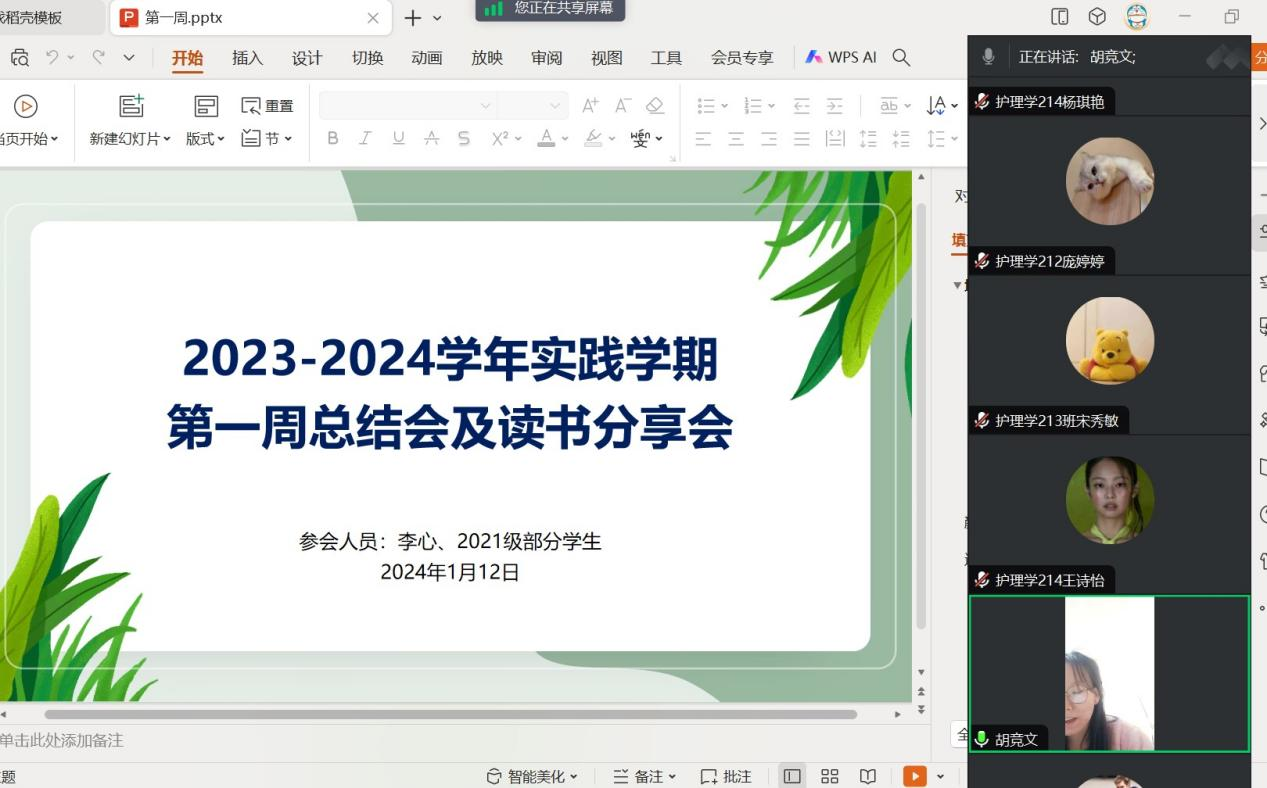Open the 插入 ribbon tab
The width and height of the screenshot is (1267, 788).
pos(247,58)
